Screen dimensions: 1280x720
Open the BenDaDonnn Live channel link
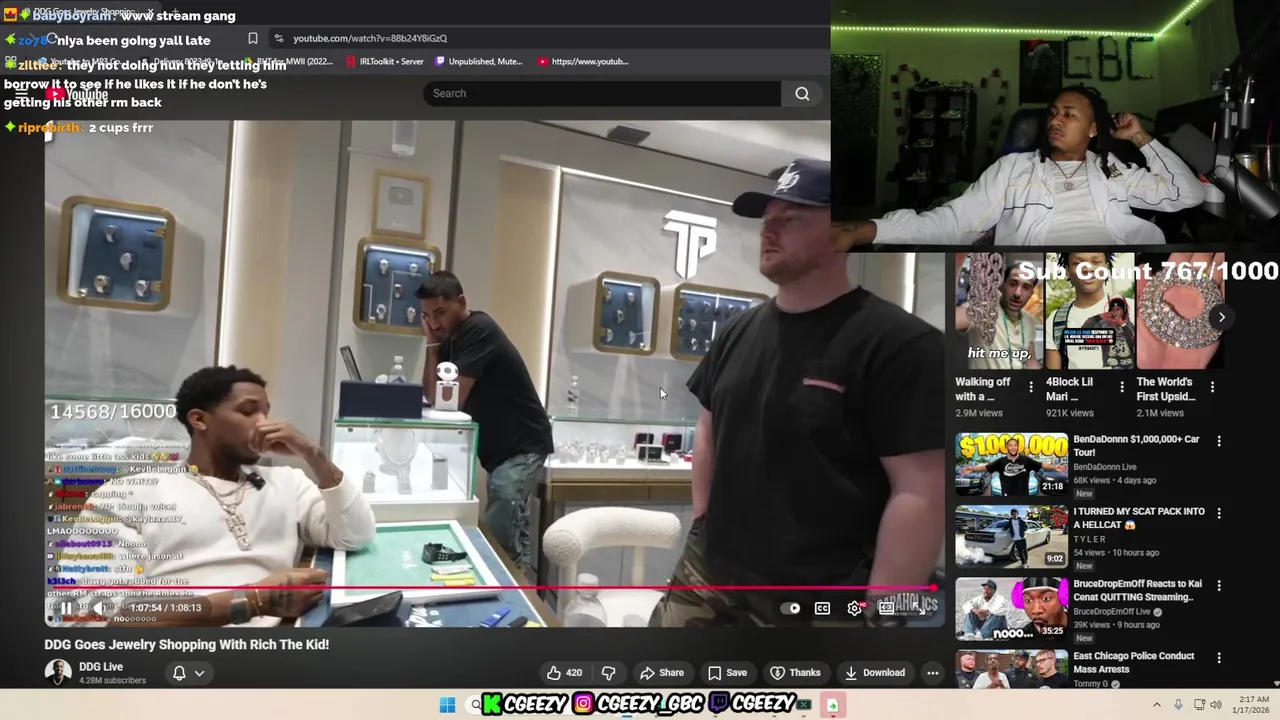pos(1105,467)
